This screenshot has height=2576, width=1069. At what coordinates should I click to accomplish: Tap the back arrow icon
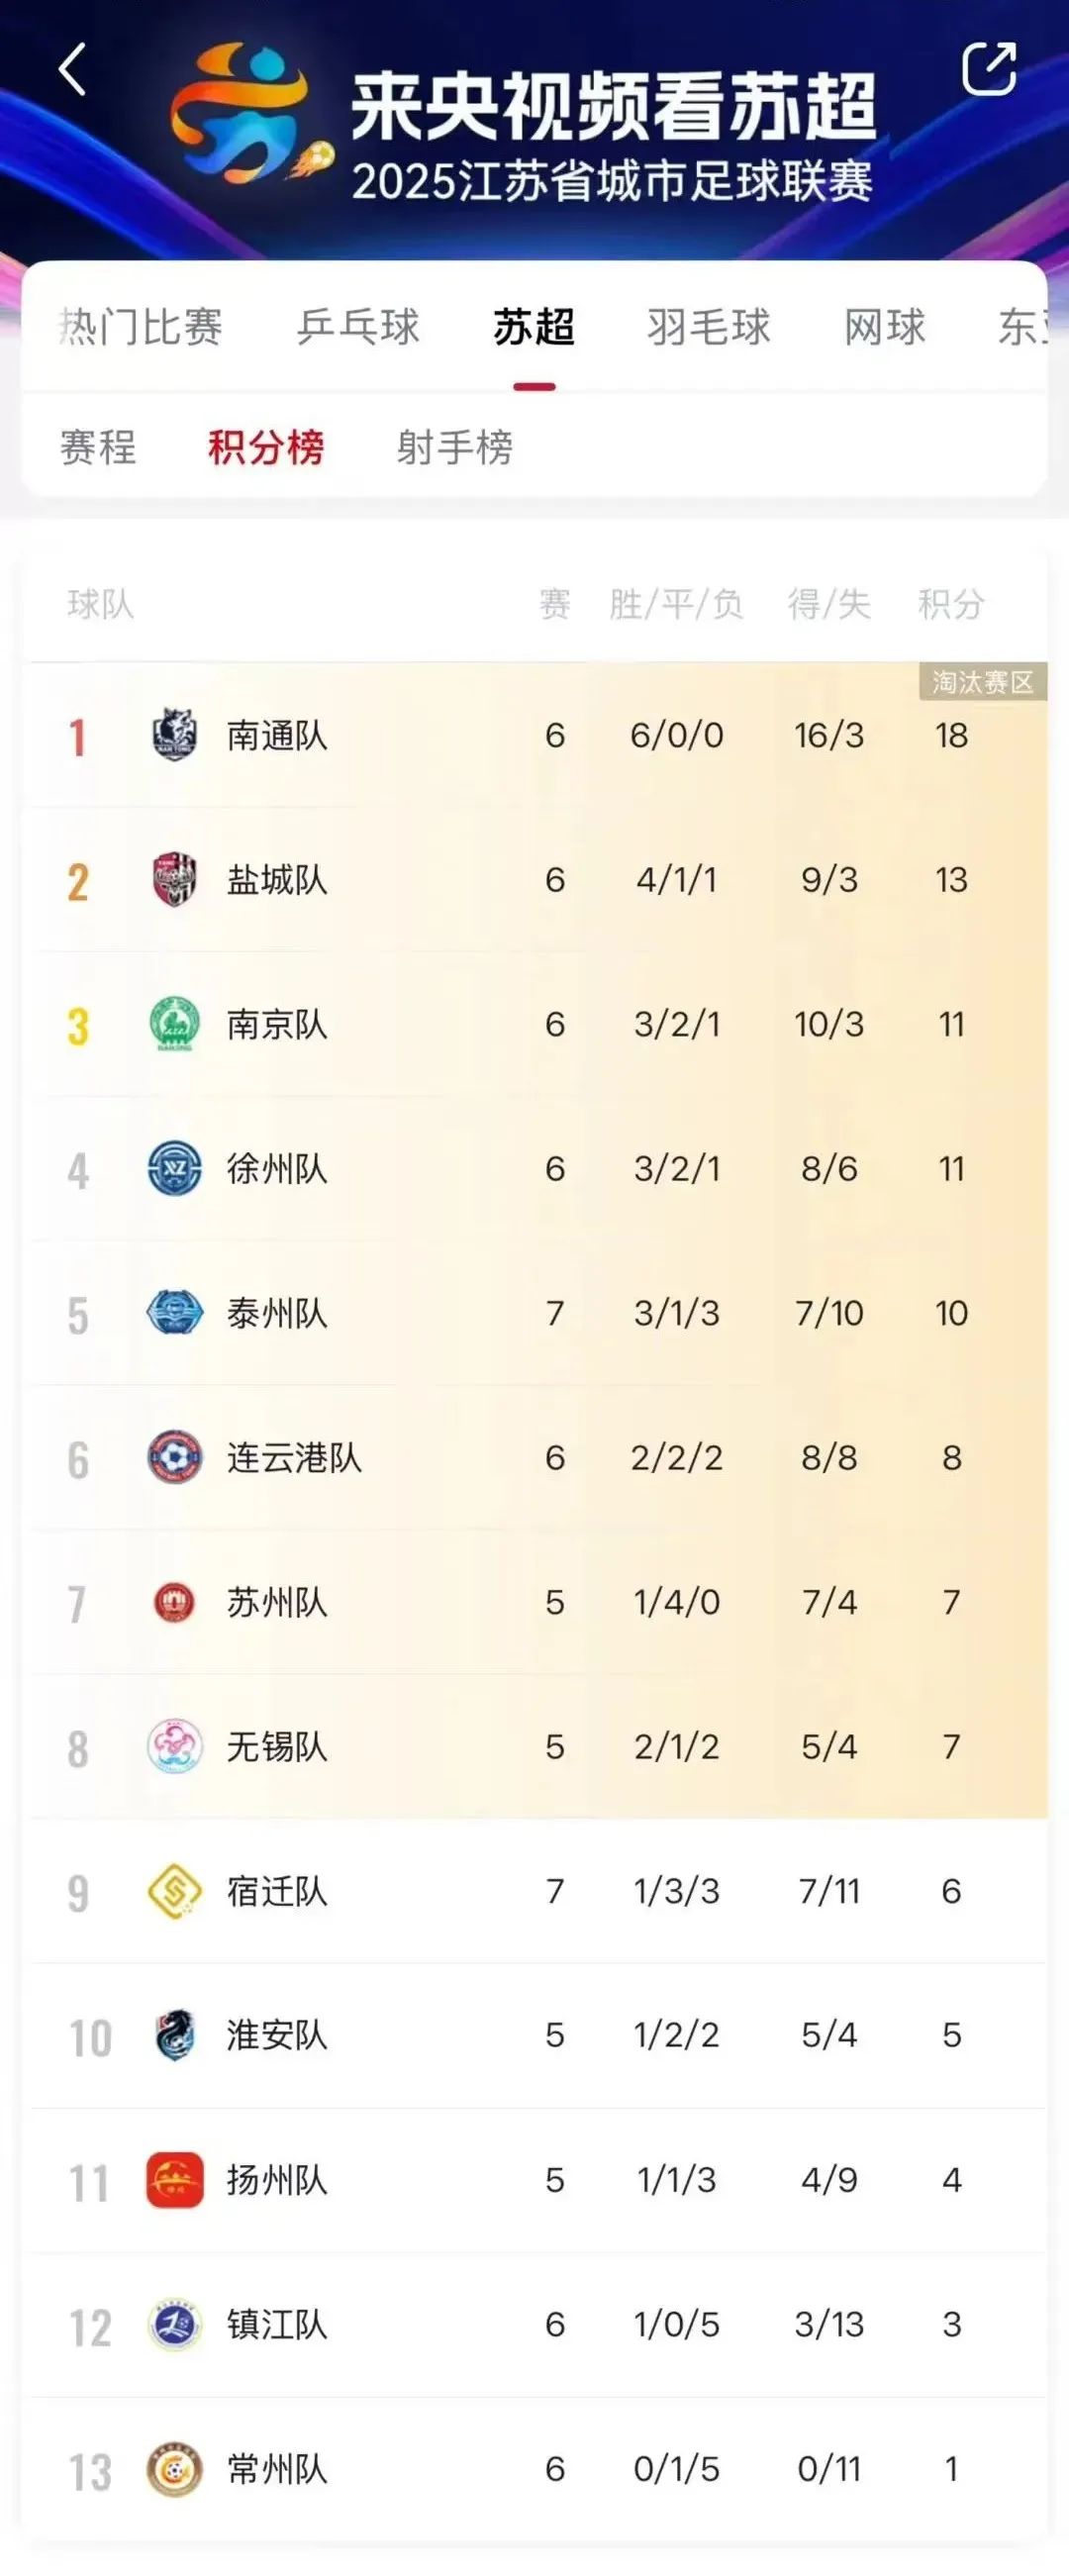click(72, 69)
